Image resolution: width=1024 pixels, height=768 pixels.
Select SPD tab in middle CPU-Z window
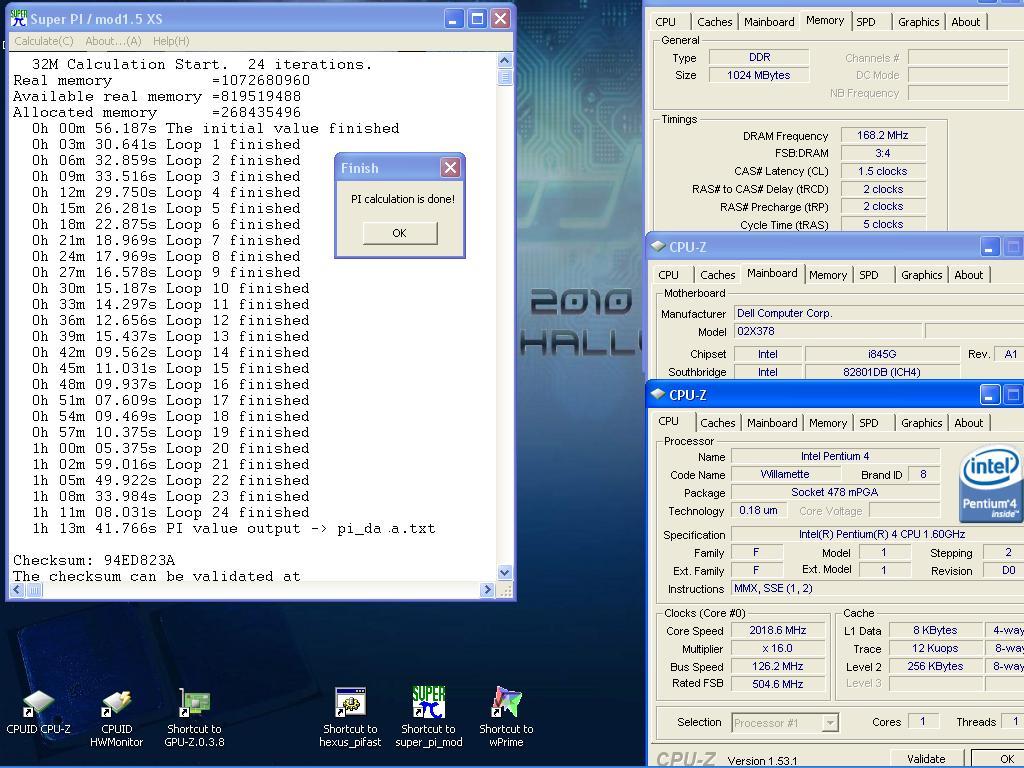869,275
